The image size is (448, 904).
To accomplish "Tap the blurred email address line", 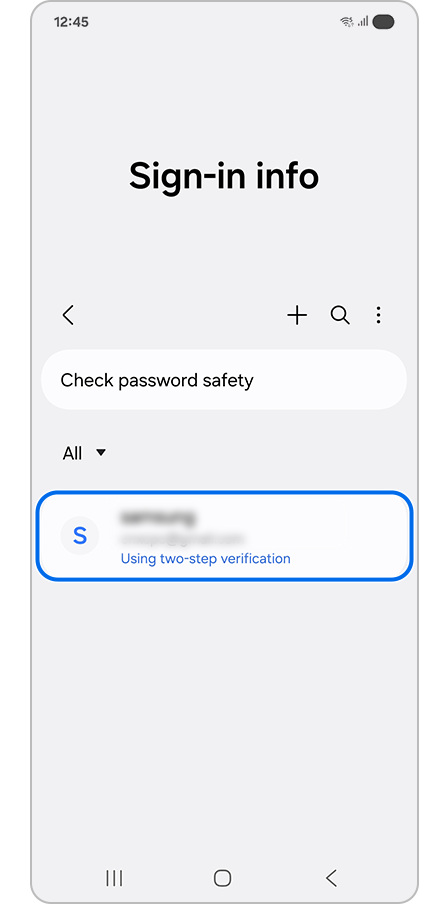I will click(x=182, y=539).
